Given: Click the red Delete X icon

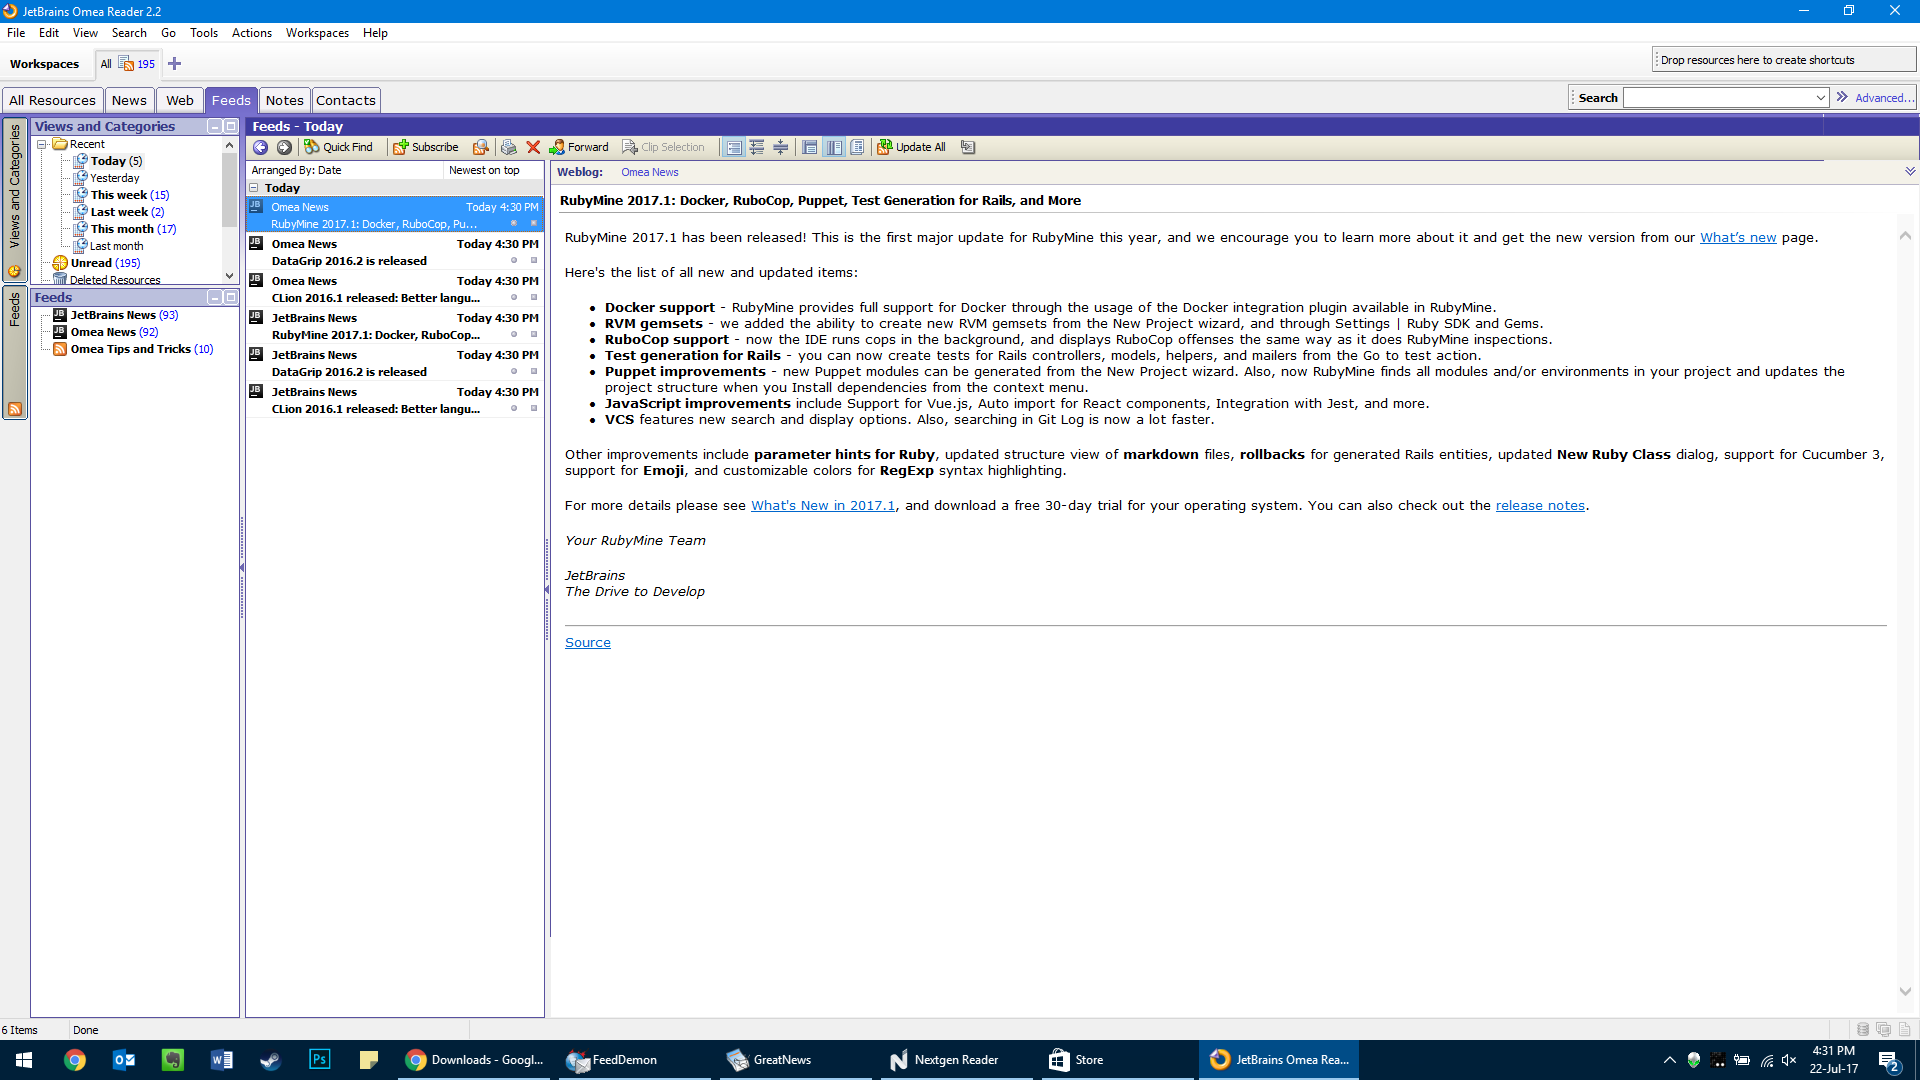Looking at the screenshot, I should pyautogui.click(x=533, y=147).
